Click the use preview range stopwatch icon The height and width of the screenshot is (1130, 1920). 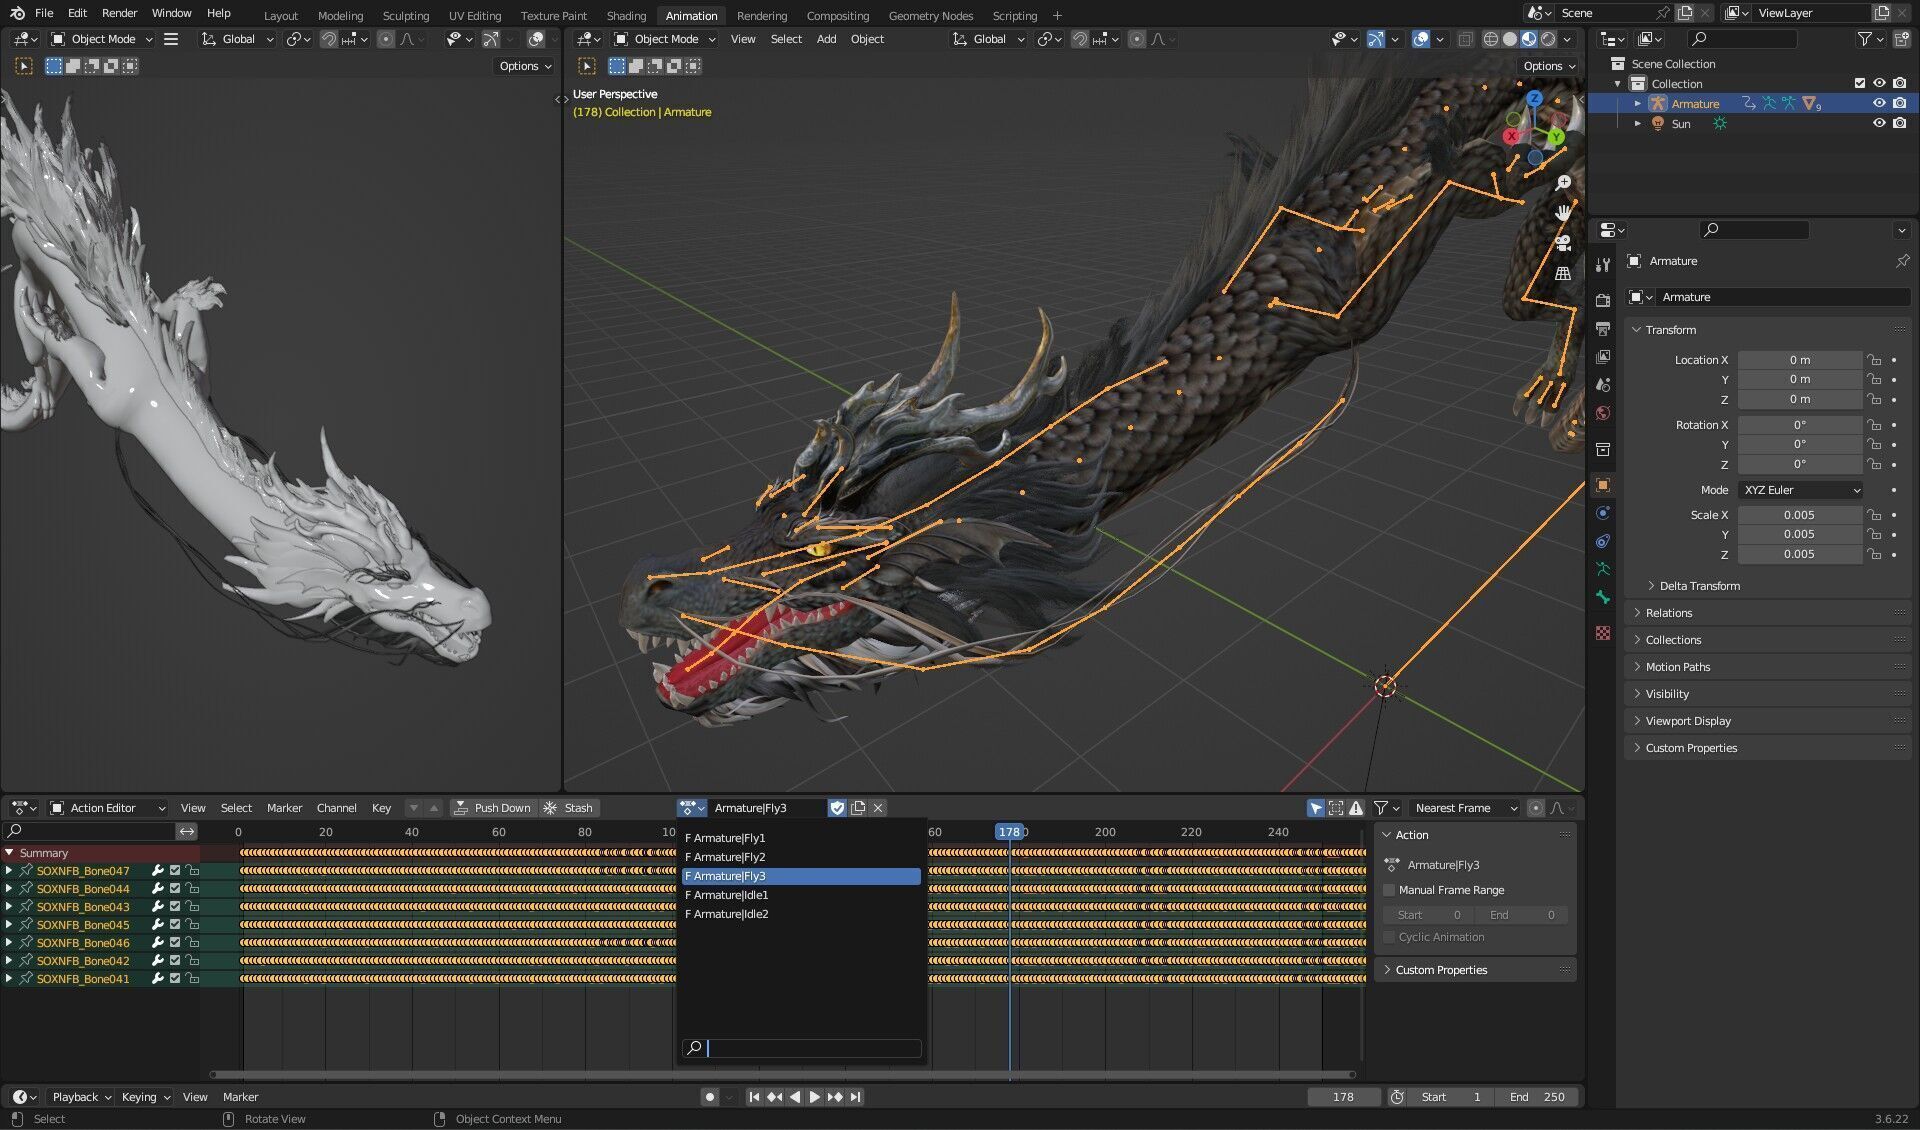(1397, 1097)
